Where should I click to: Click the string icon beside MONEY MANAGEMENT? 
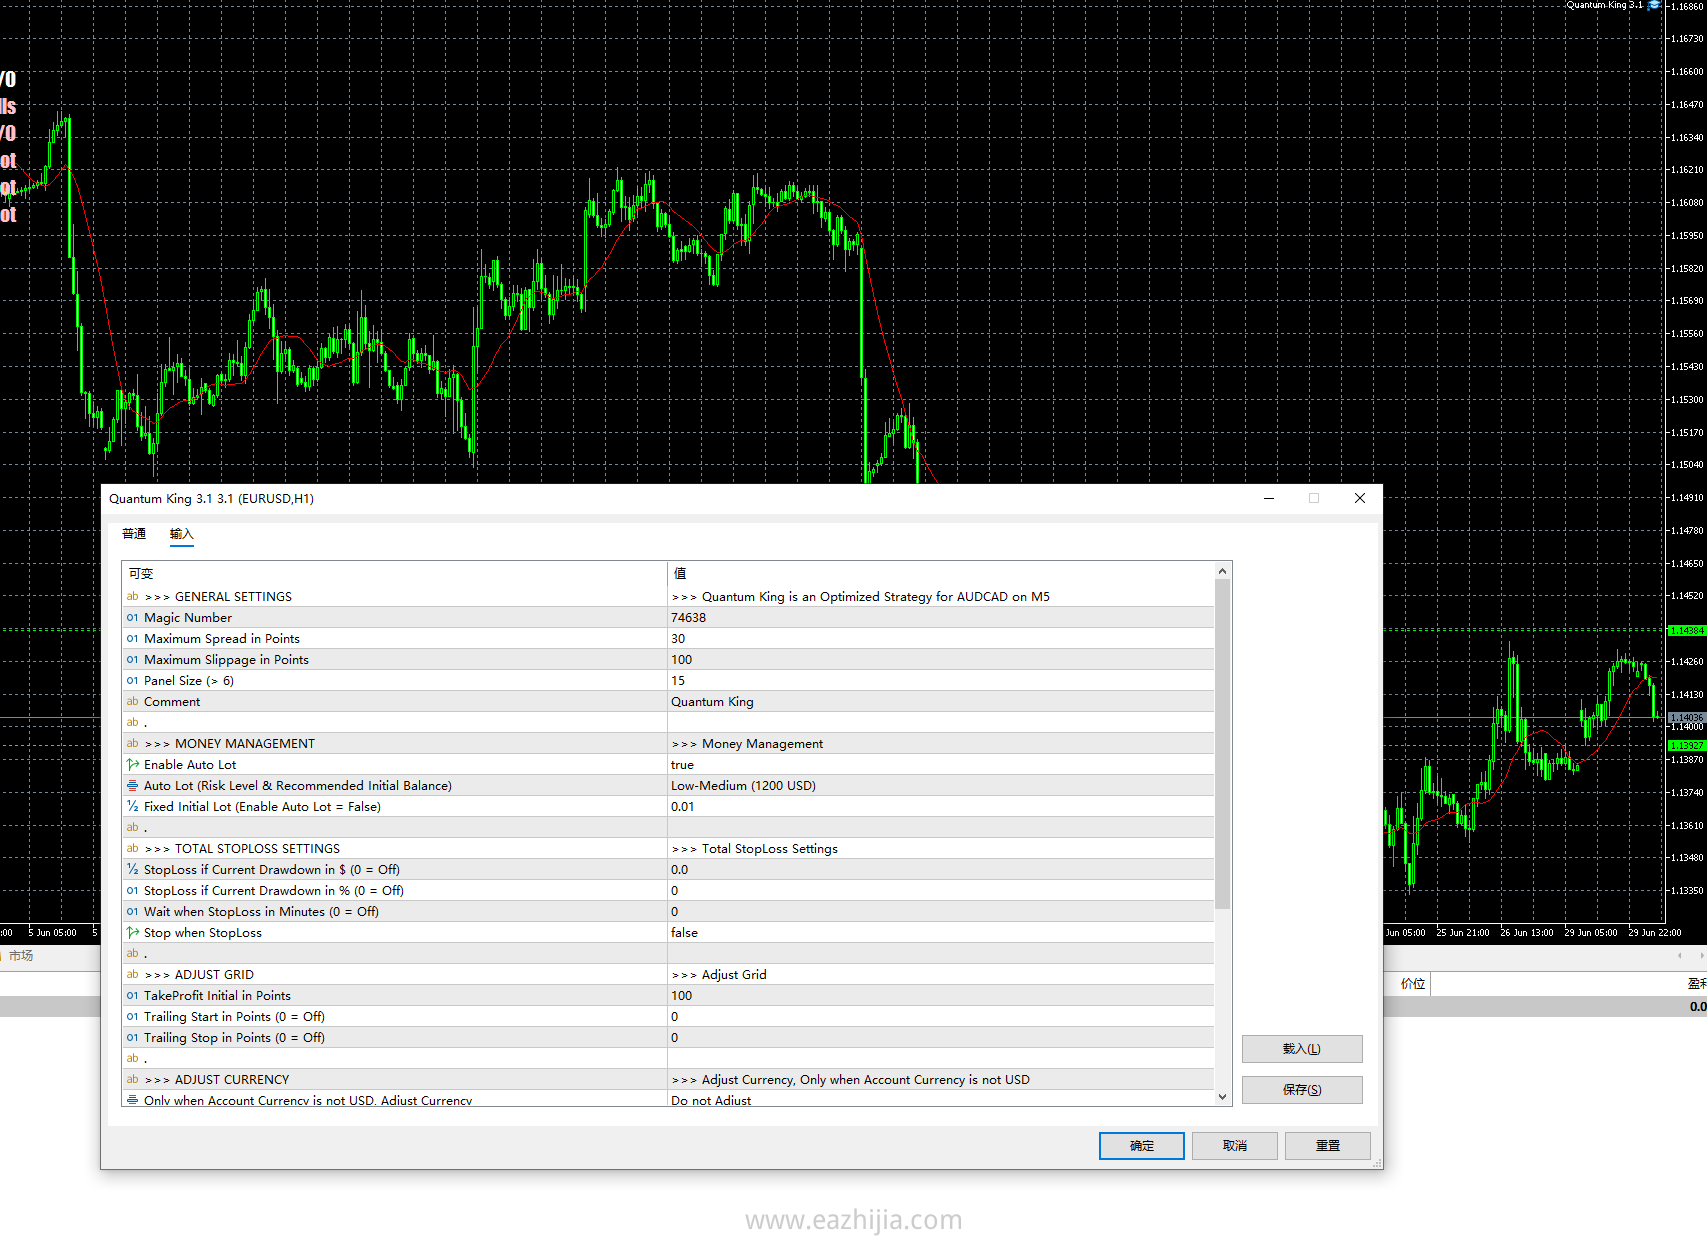(132, 744)
